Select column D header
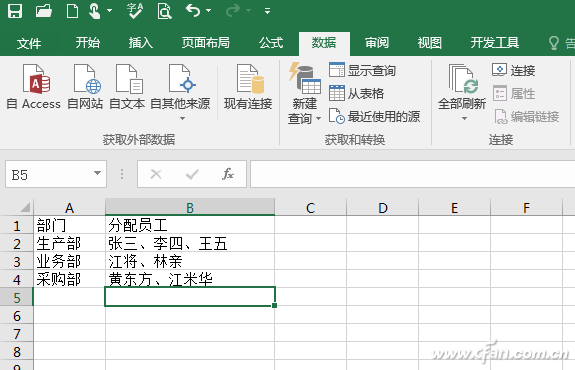This screenshot has width=575, height=370. 382,208
